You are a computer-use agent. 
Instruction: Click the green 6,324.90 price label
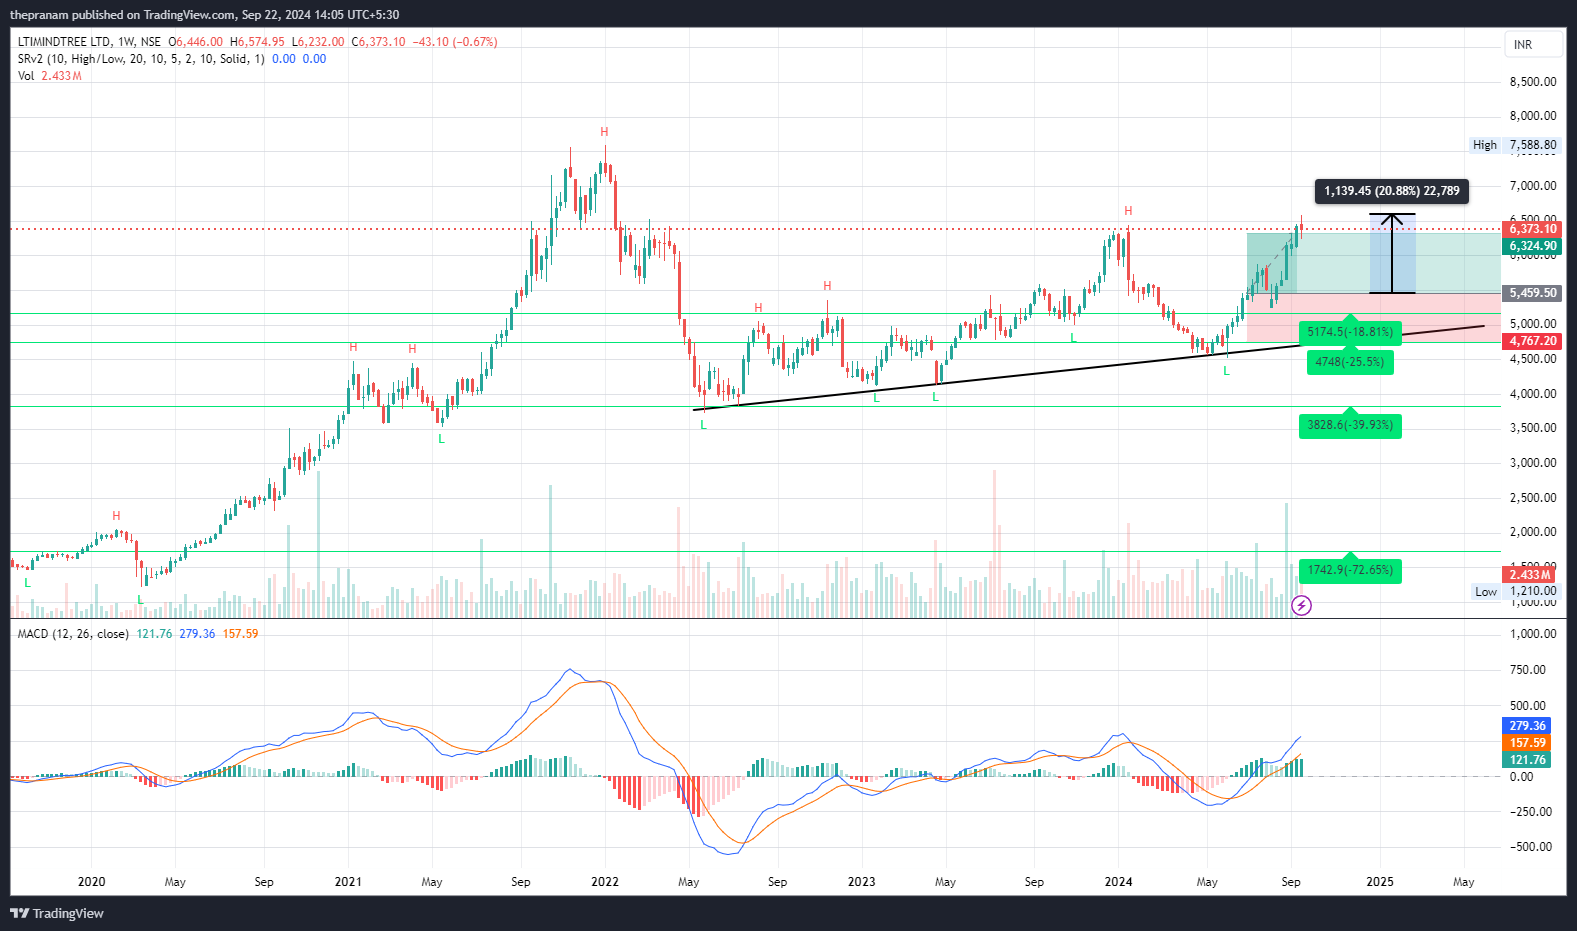pyautogui.click(x=1533, y=246)
